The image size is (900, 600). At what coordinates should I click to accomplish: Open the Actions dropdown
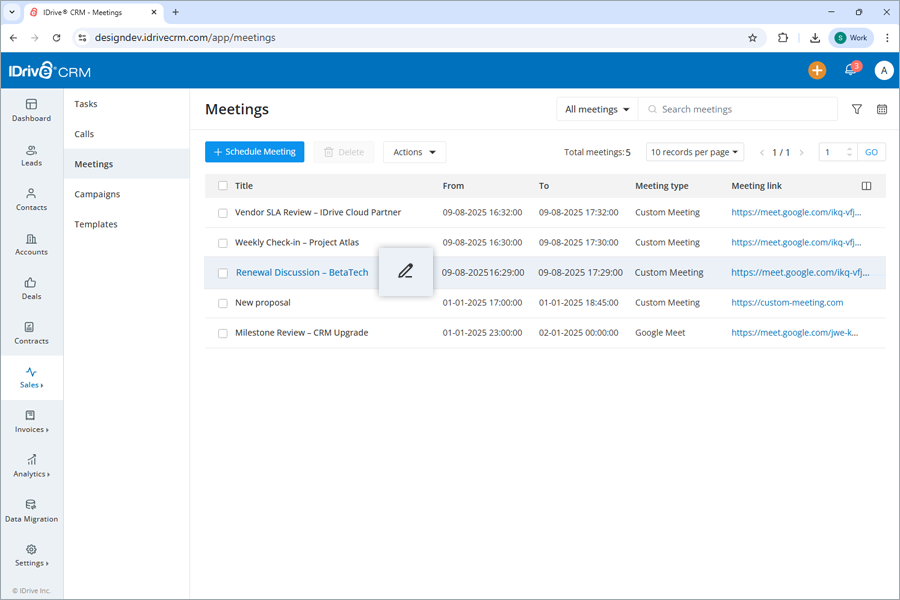click(x=413, y=152)
